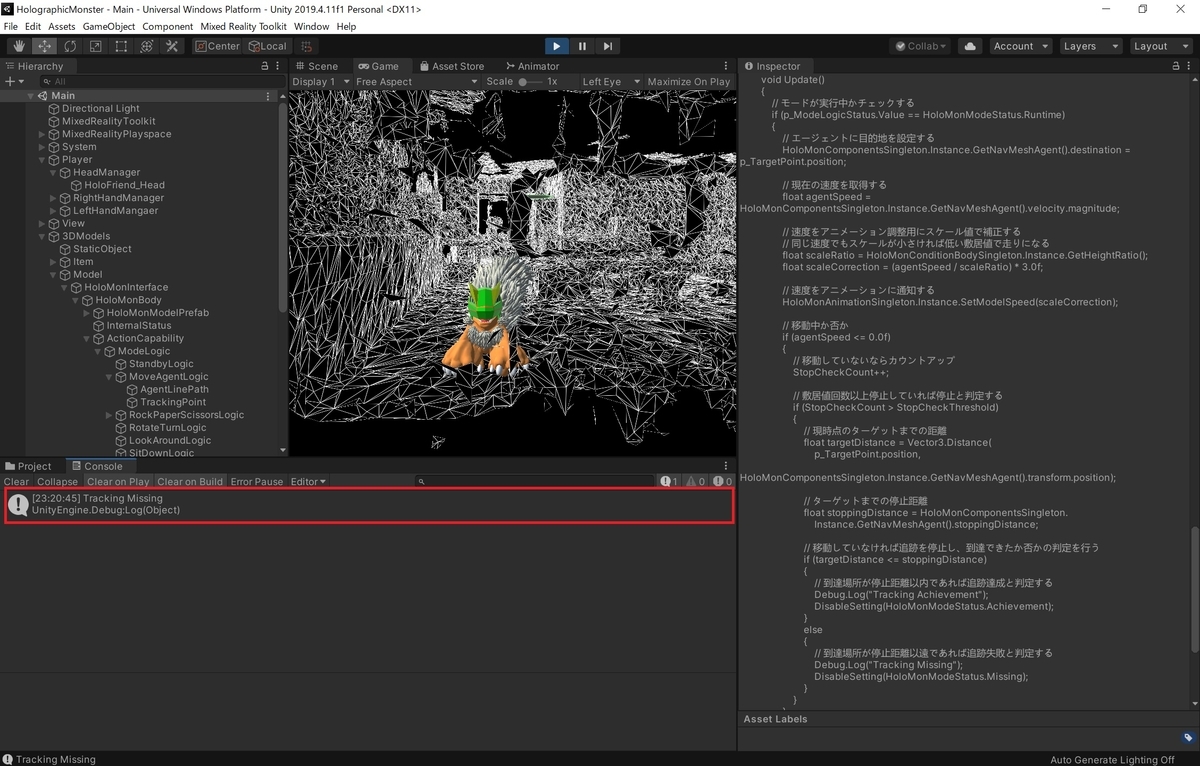
Task: Select the Rect transform tool
Action: pos(121,46)
